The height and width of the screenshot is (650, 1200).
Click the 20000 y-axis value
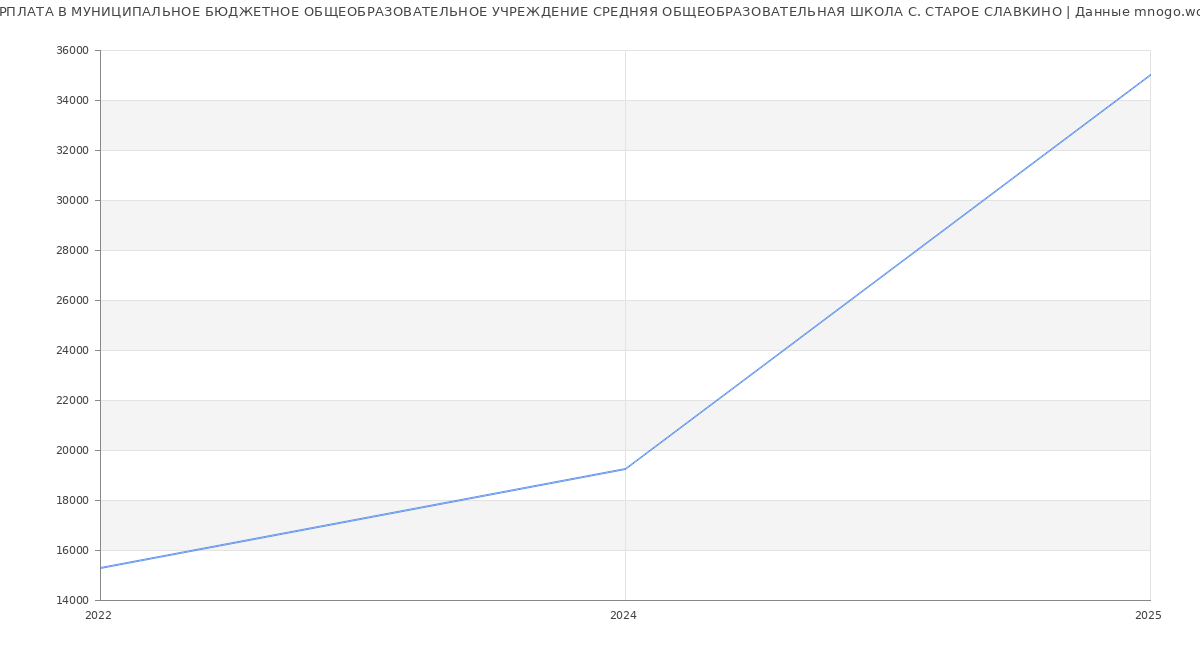point(73,450)
